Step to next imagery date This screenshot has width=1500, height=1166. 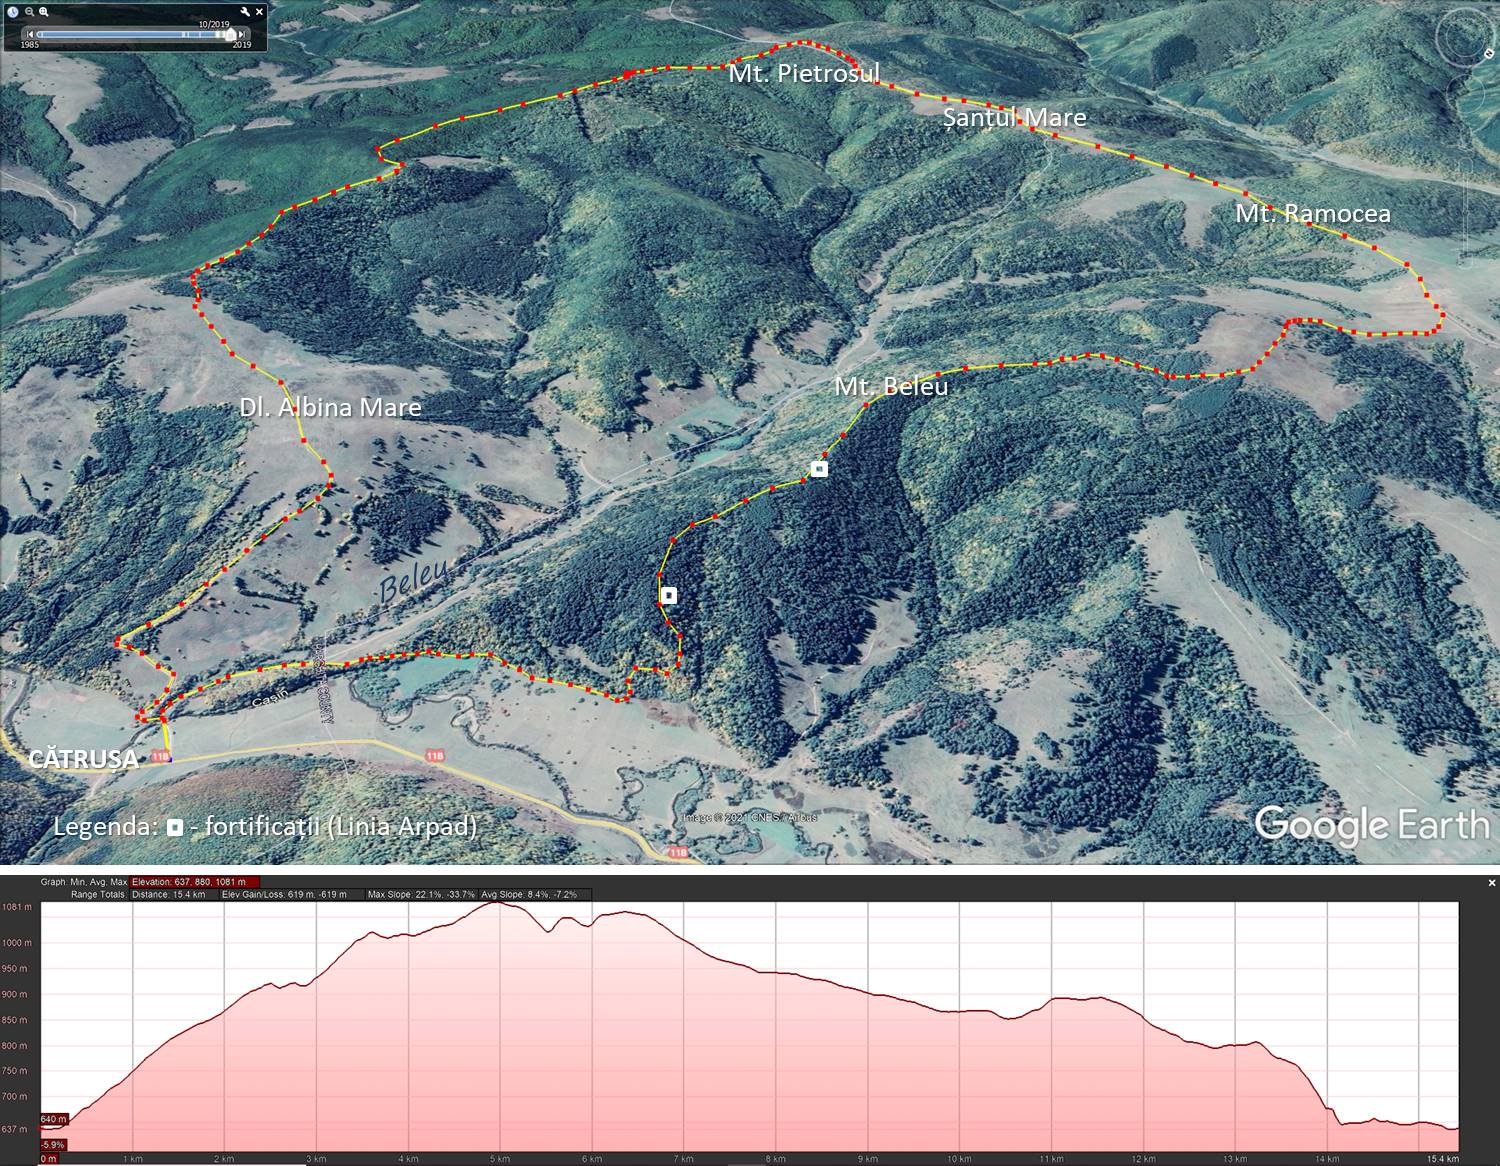tap(241, 35)
